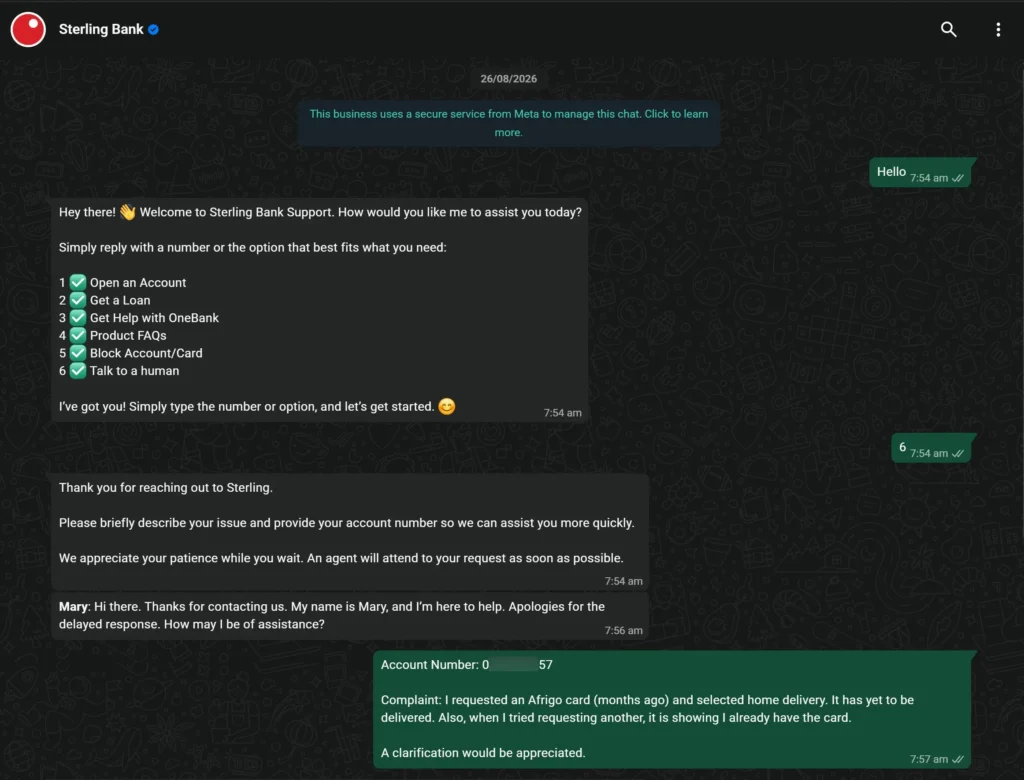Click the 'Talk to a human' option text
Screen dimensions: 1024x780
click(135, 371)
